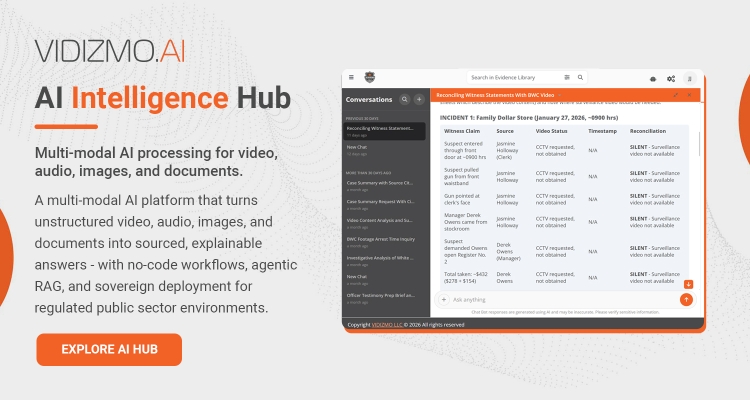Open the BWC Footage Arrest Time Inquiry conversation

pyautogui.click(x=384, y=242)
